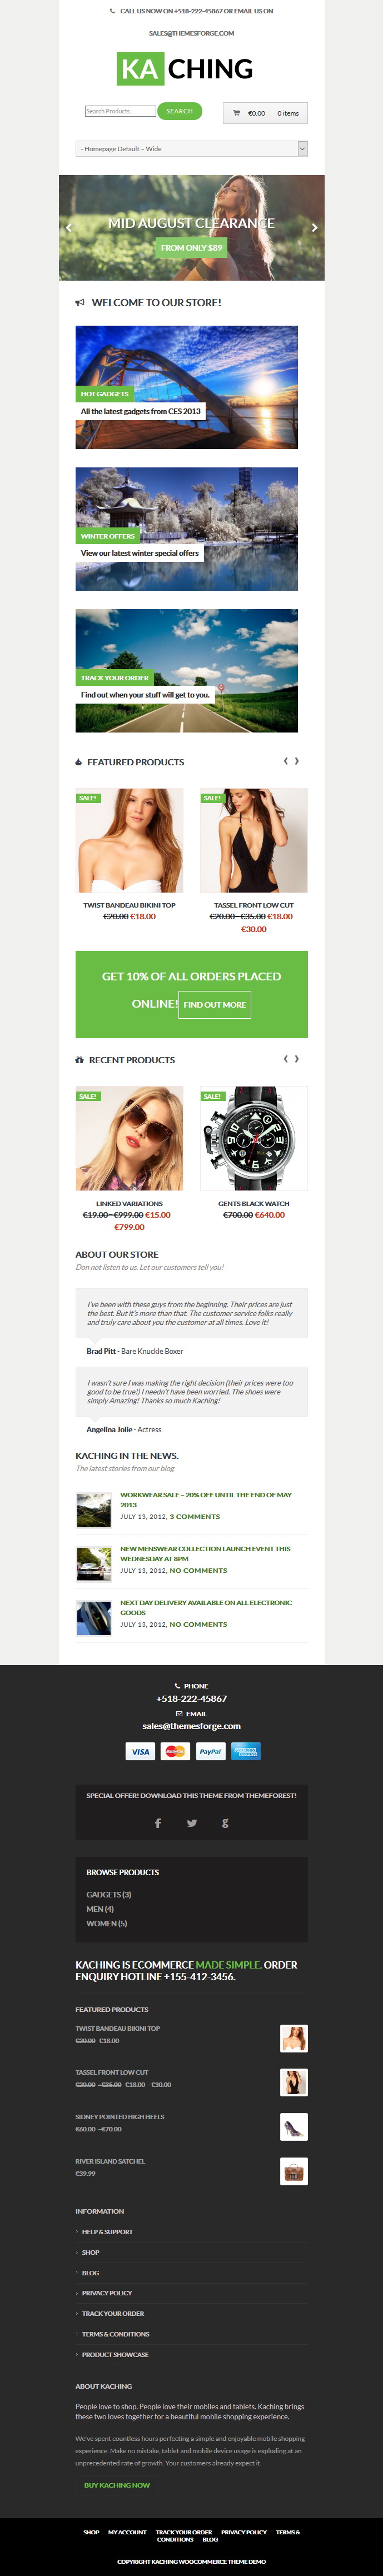Screen dimensions: 383x2576
Task: Open the Workwear Sale news article
Action: (x=206, y=1500)
